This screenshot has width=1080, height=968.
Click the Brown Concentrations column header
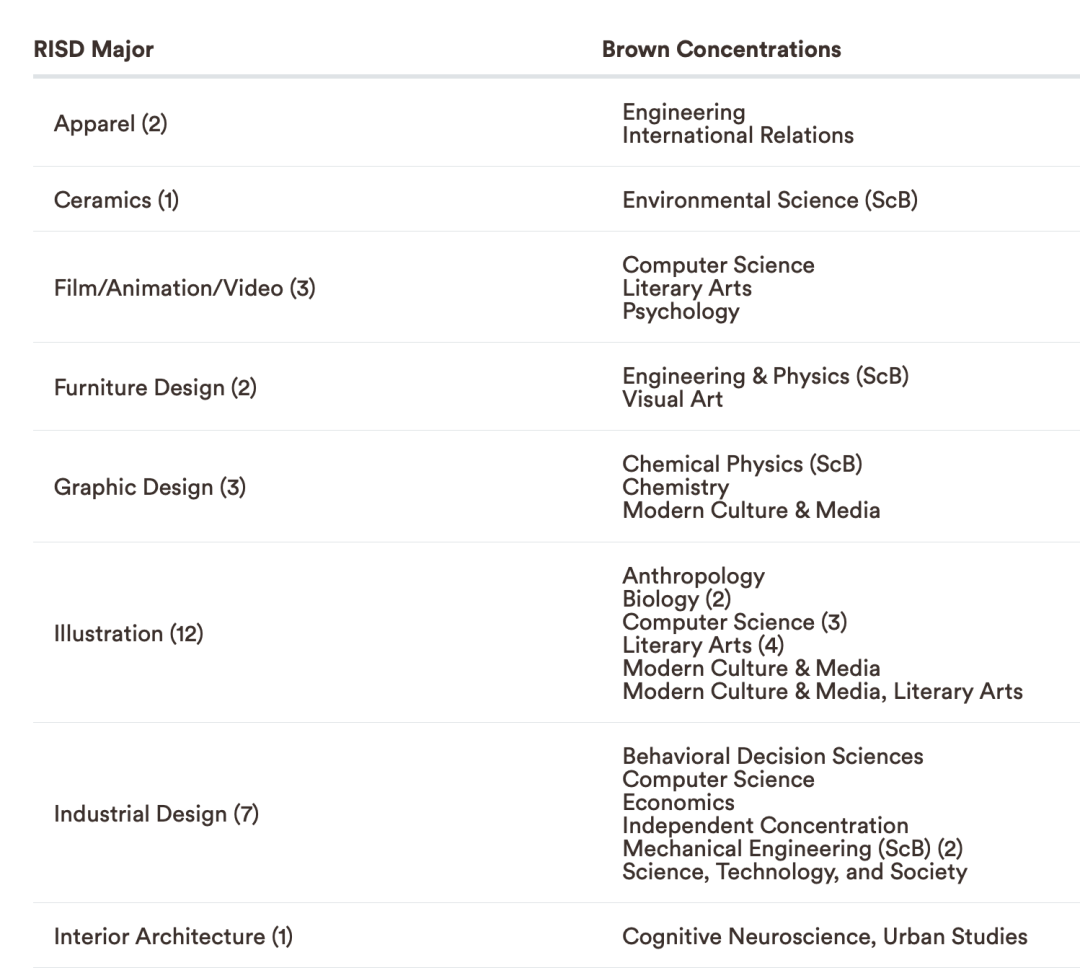pos(721,50)
